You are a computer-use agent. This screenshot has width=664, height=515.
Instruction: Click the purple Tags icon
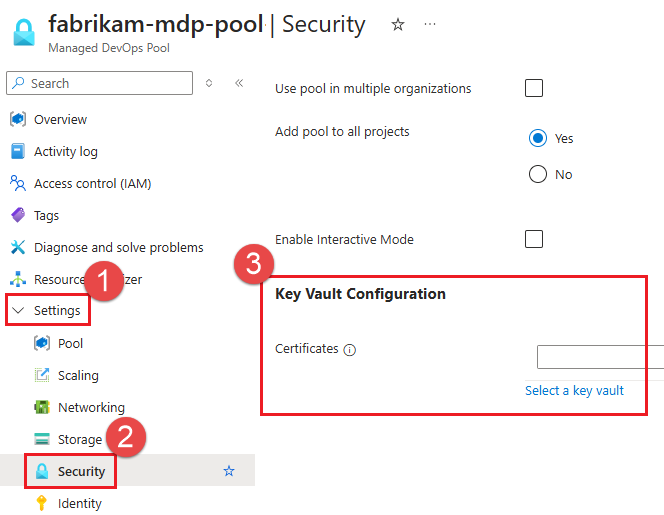coord(18,215)
